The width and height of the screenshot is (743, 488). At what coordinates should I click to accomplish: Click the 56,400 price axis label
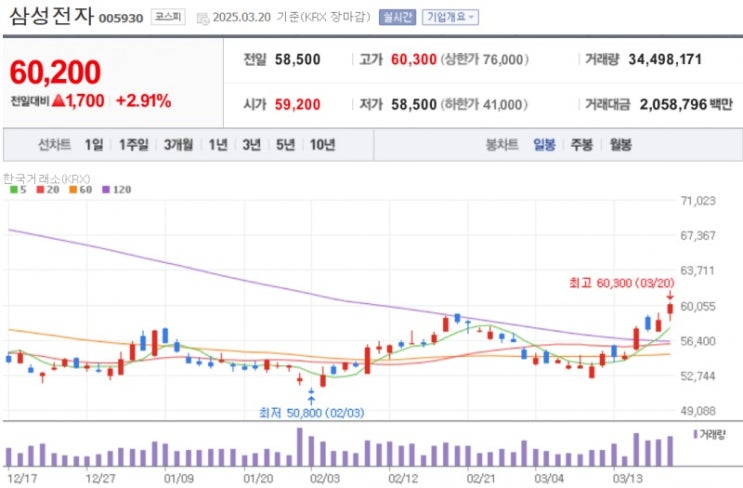(x=698, y=341)
